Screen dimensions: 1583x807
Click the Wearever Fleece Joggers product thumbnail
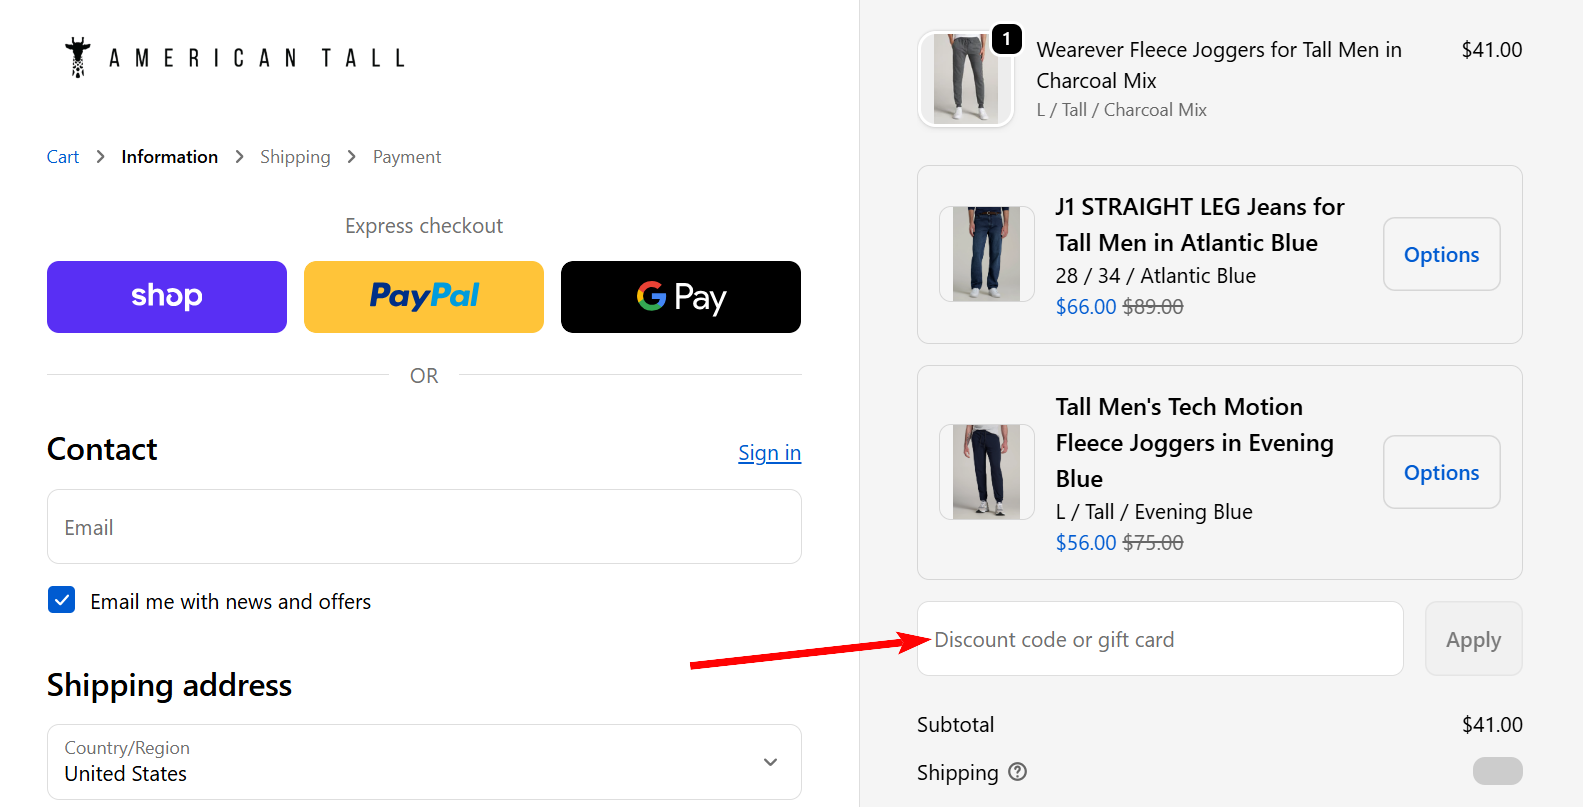click(965, 79)
